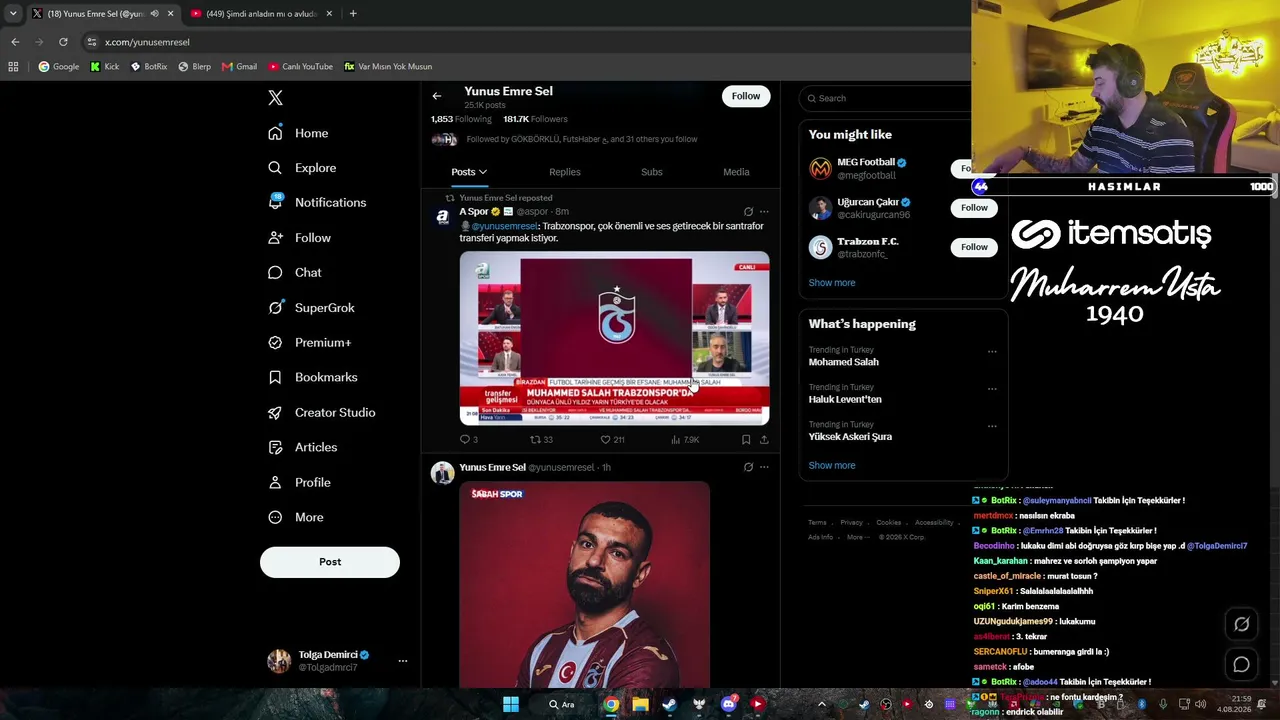
Task: Click the Grok floating button
Action: 1241,624
